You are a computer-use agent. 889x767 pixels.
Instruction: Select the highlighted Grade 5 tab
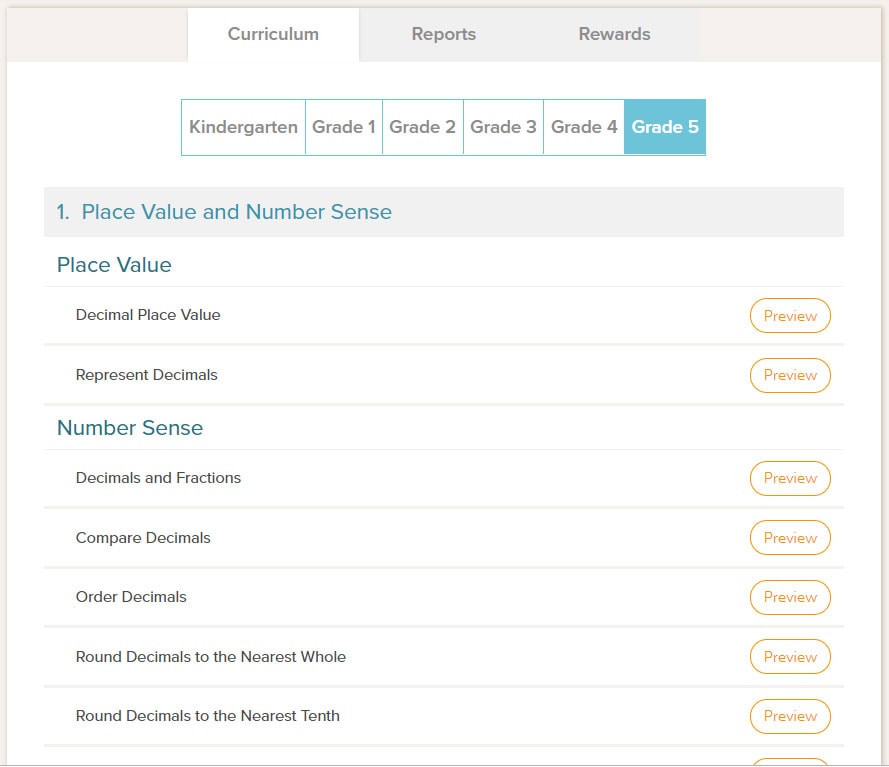pos(664,127)
